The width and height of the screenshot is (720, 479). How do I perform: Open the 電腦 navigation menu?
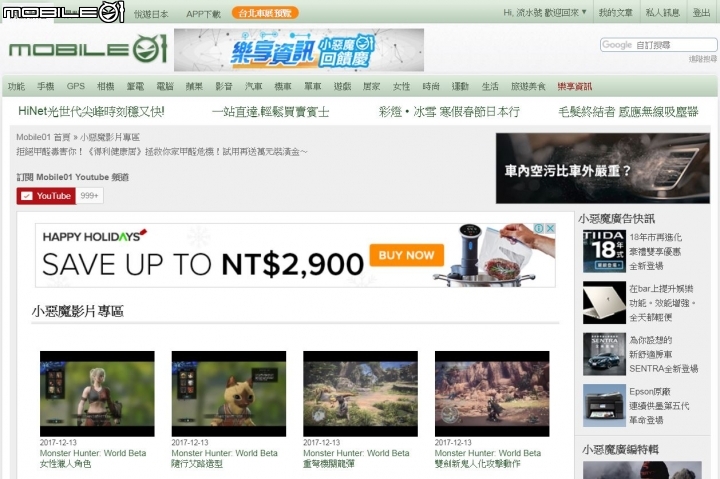[x=165, y=86]
